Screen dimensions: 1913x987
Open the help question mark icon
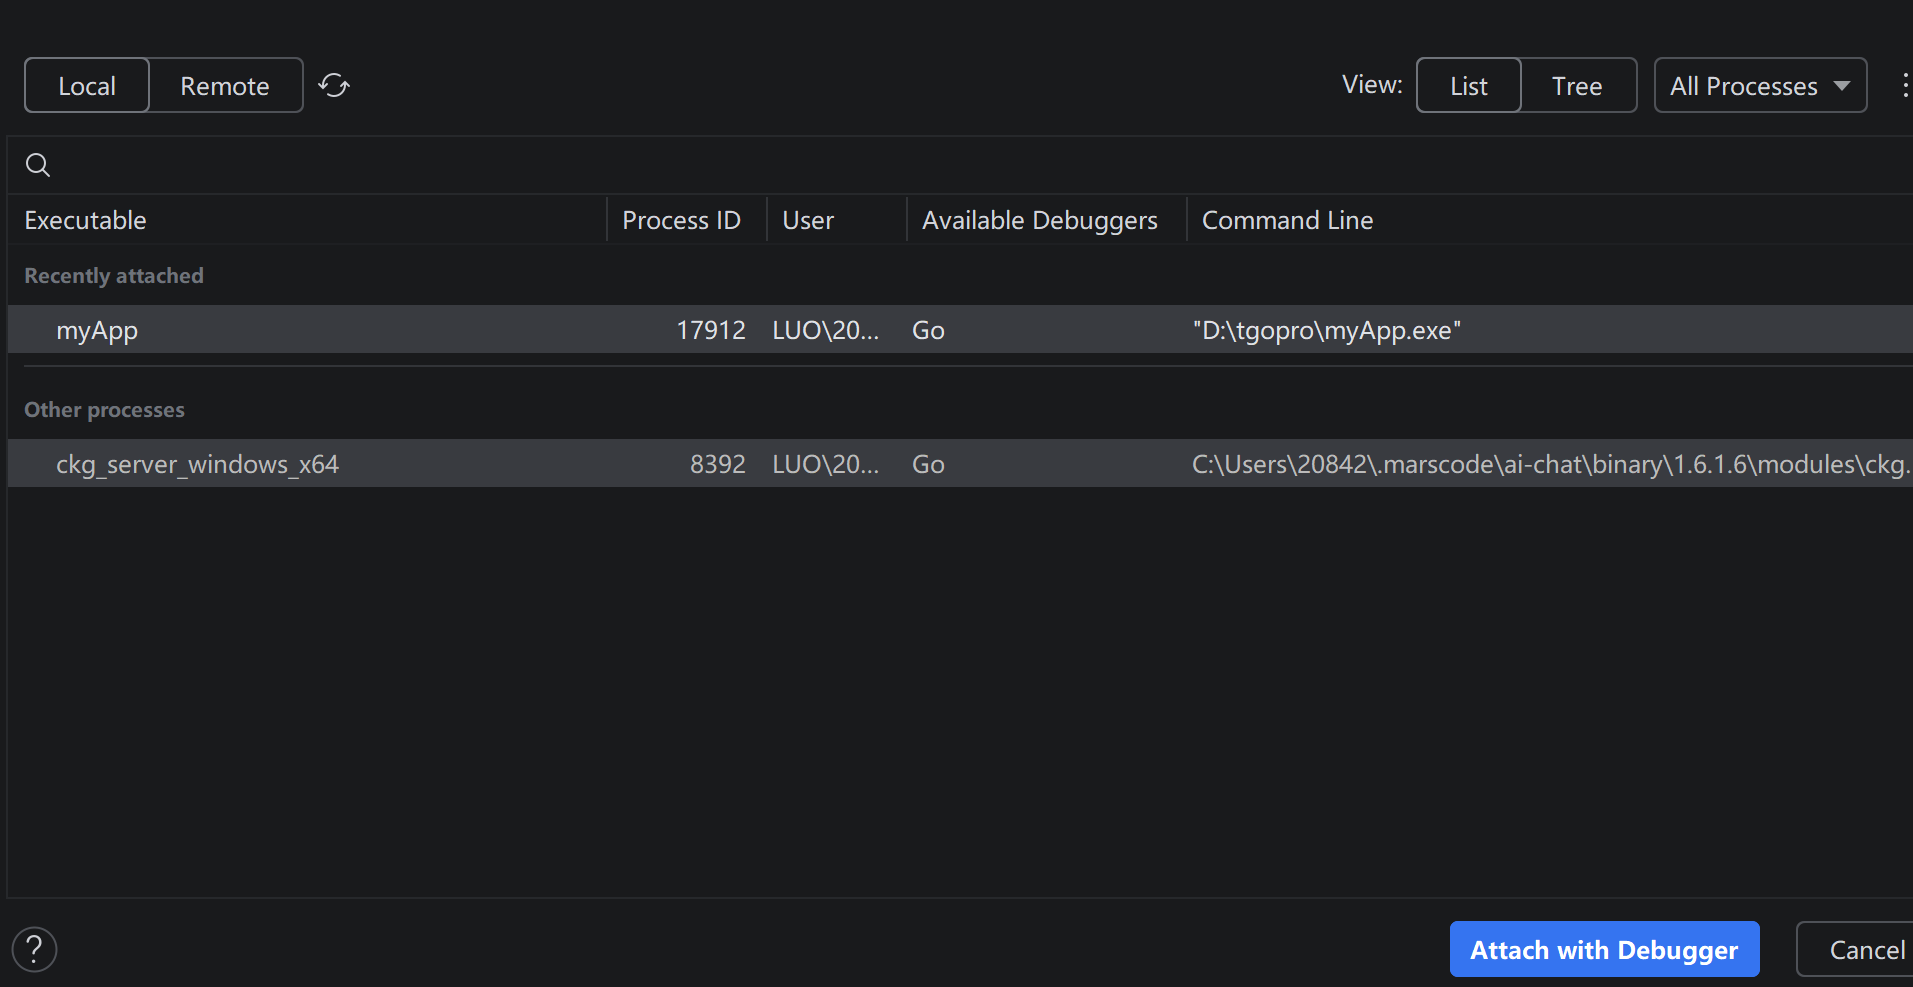(34, 949)
